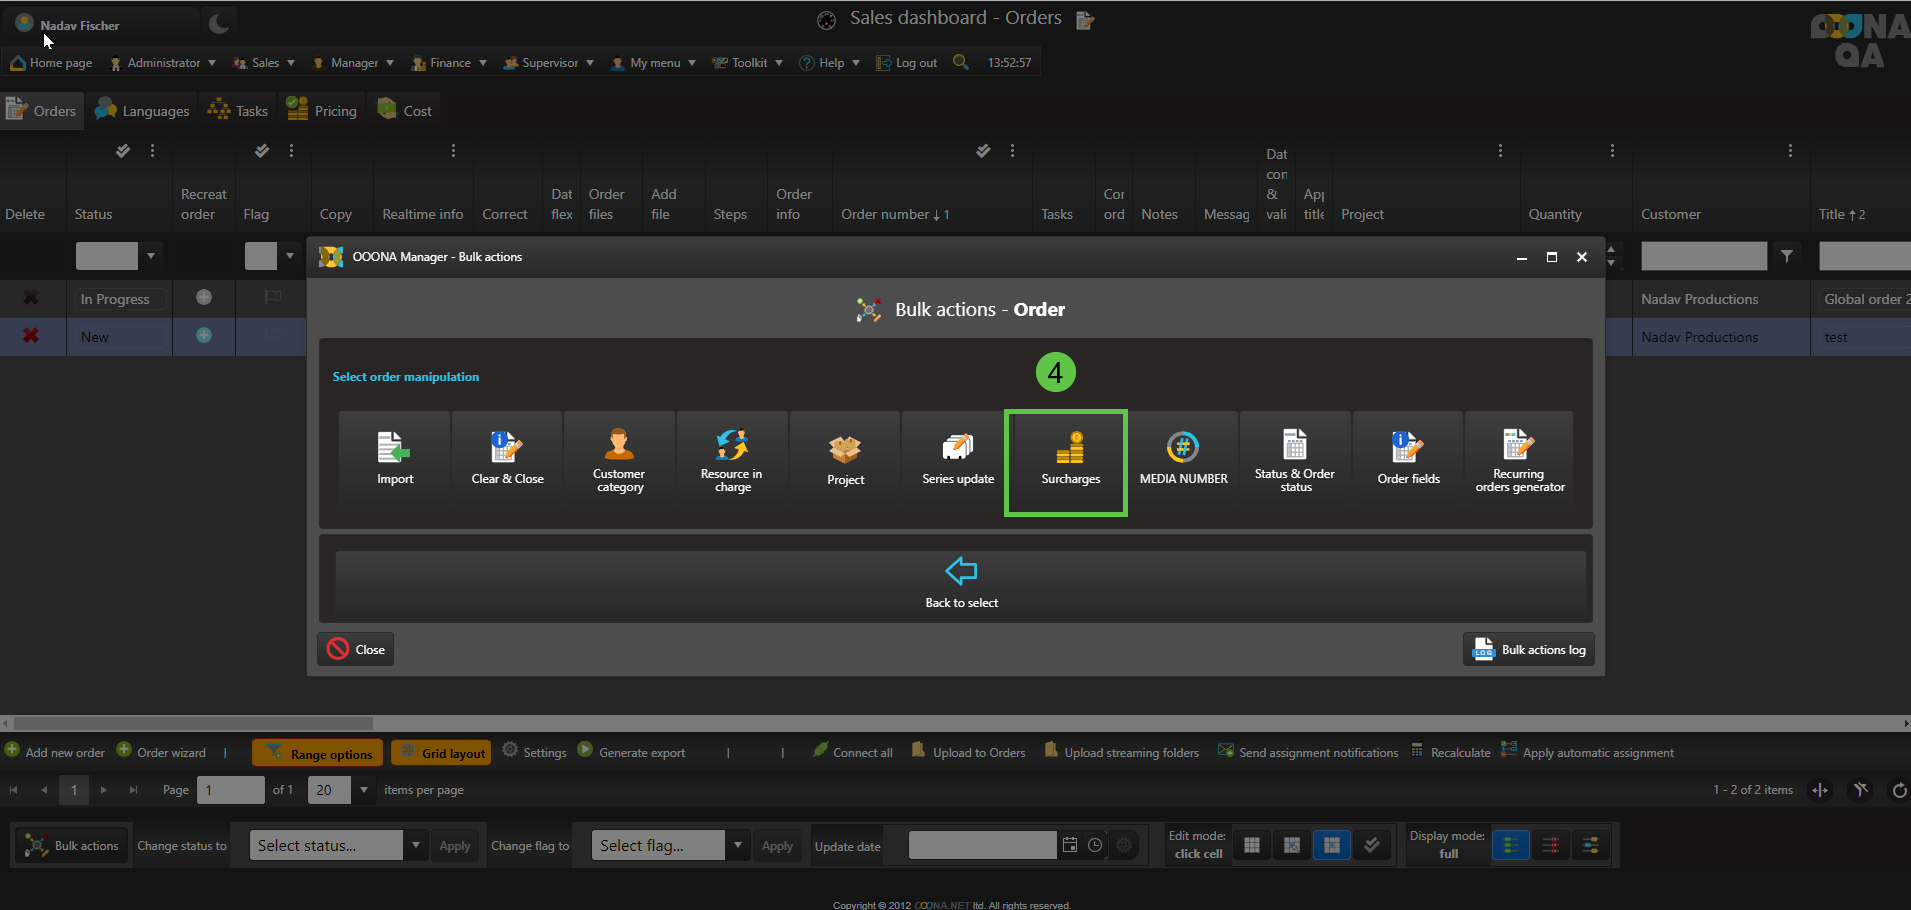This screenshot has height=910, width=1911.
Task: Click the Bulk actions log button
Action: click(x=1529, y=650)
